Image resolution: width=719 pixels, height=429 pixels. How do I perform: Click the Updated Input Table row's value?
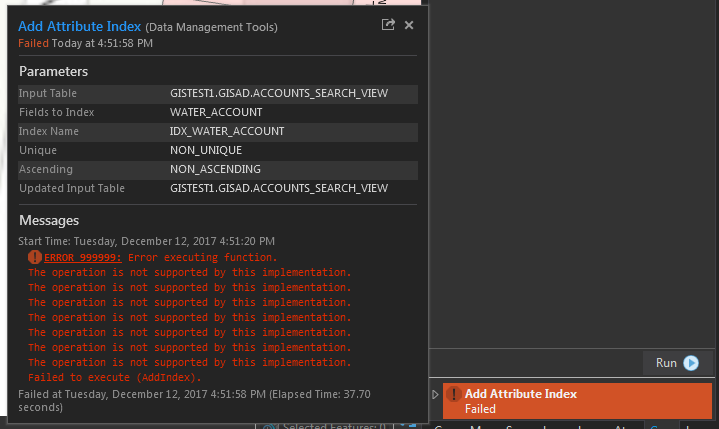pos(279,188)
